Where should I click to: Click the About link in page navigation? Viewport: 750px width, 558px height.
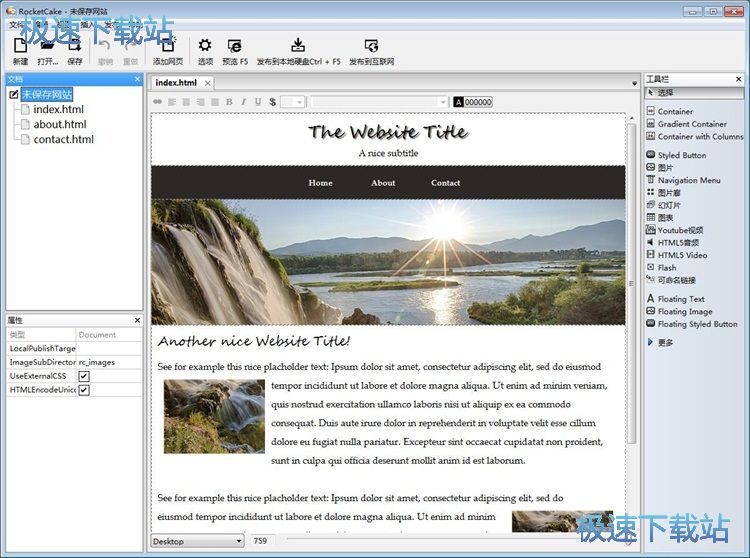[383, 183]
